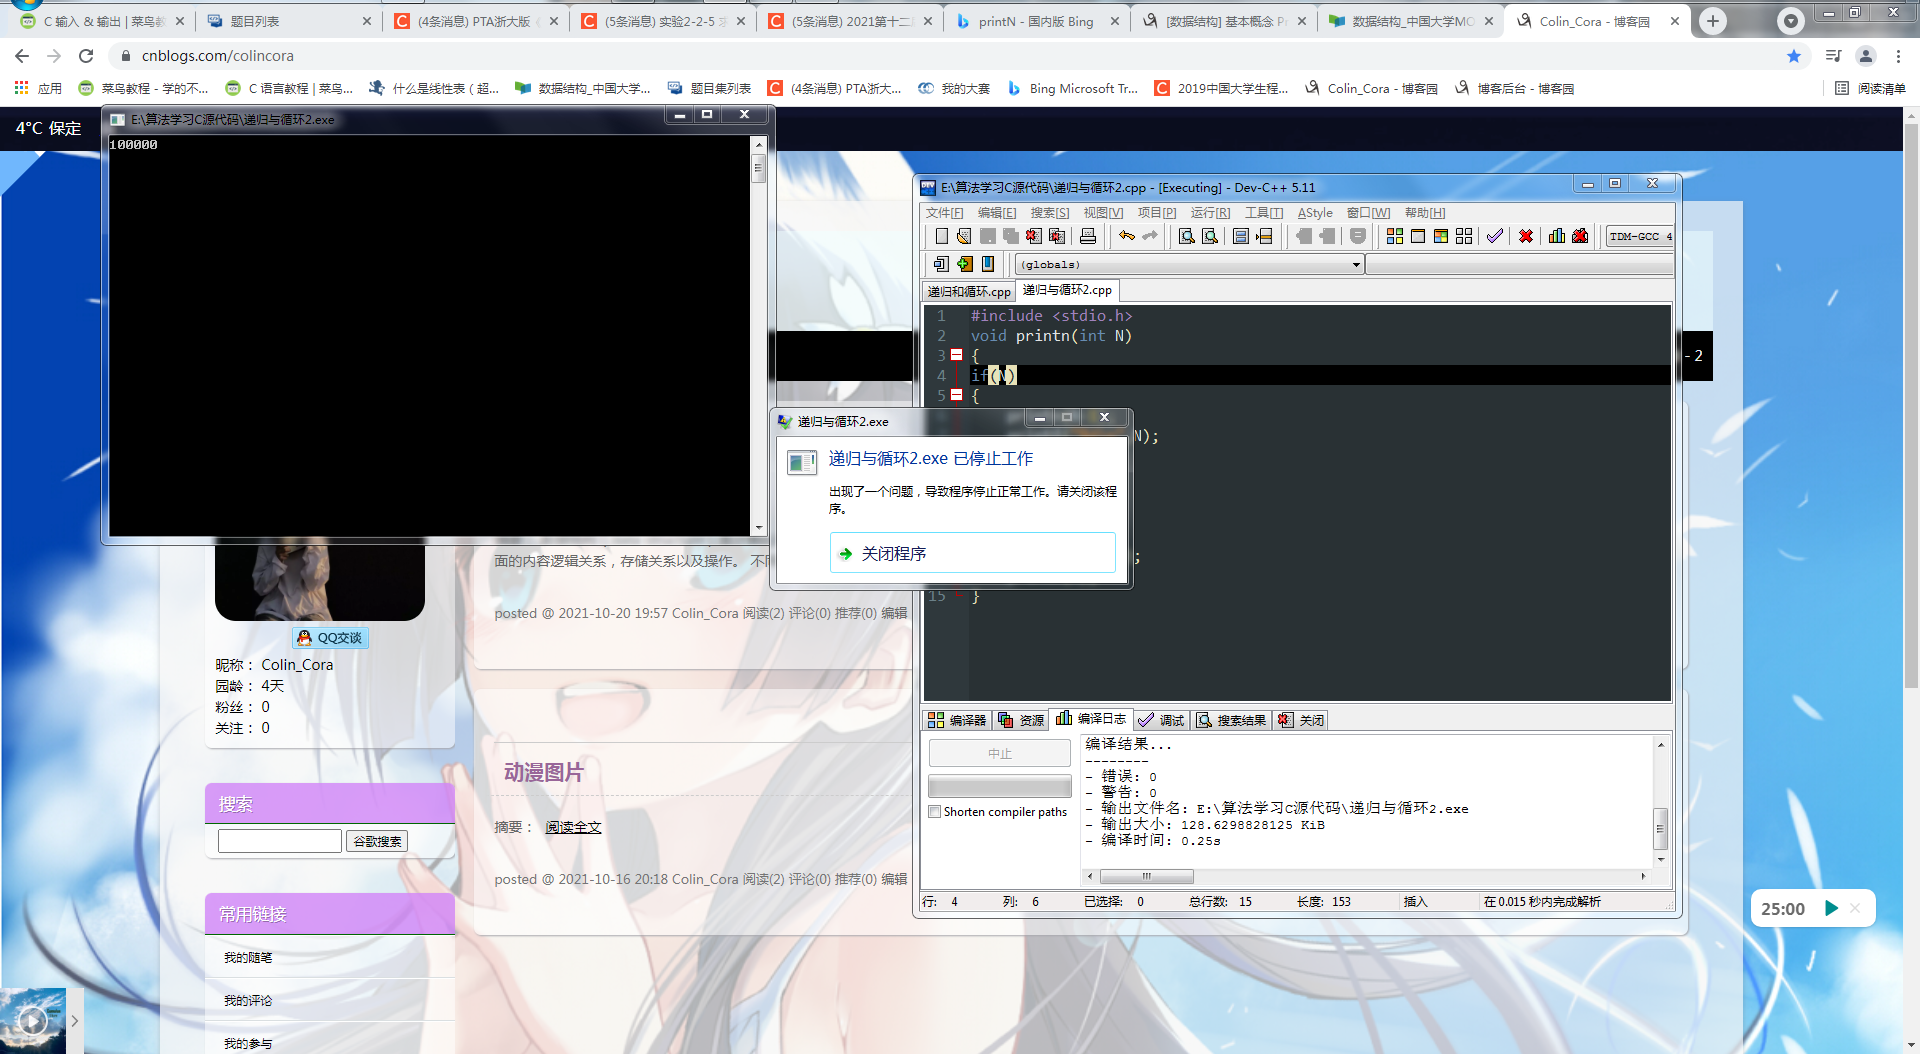Open the 阅读全文 link
This screenshot has height=1054, width=1920.
(x=573, y=827)
